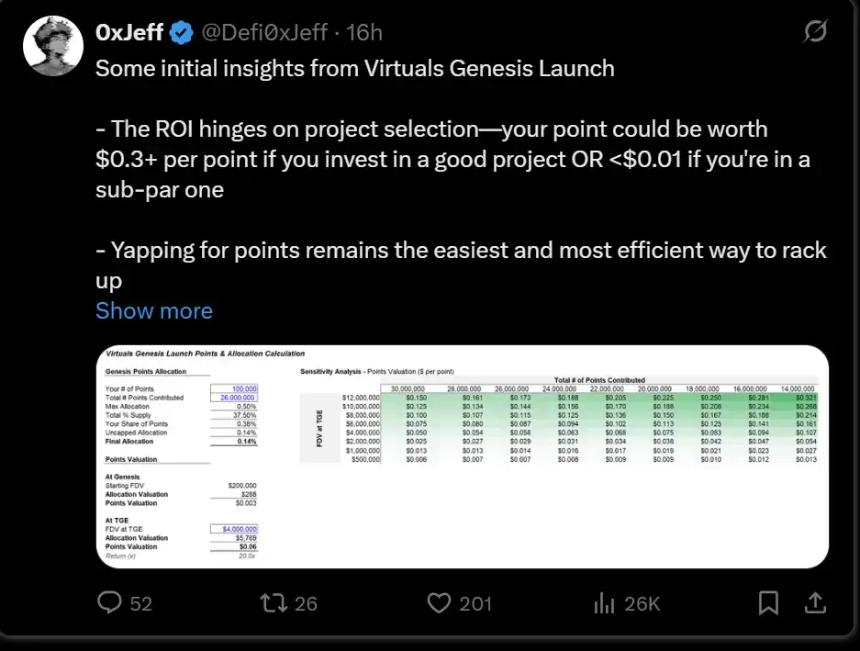This screenshot has width=860, height=651.
Task: Expand the tweet with Show more
Action: 154,311
